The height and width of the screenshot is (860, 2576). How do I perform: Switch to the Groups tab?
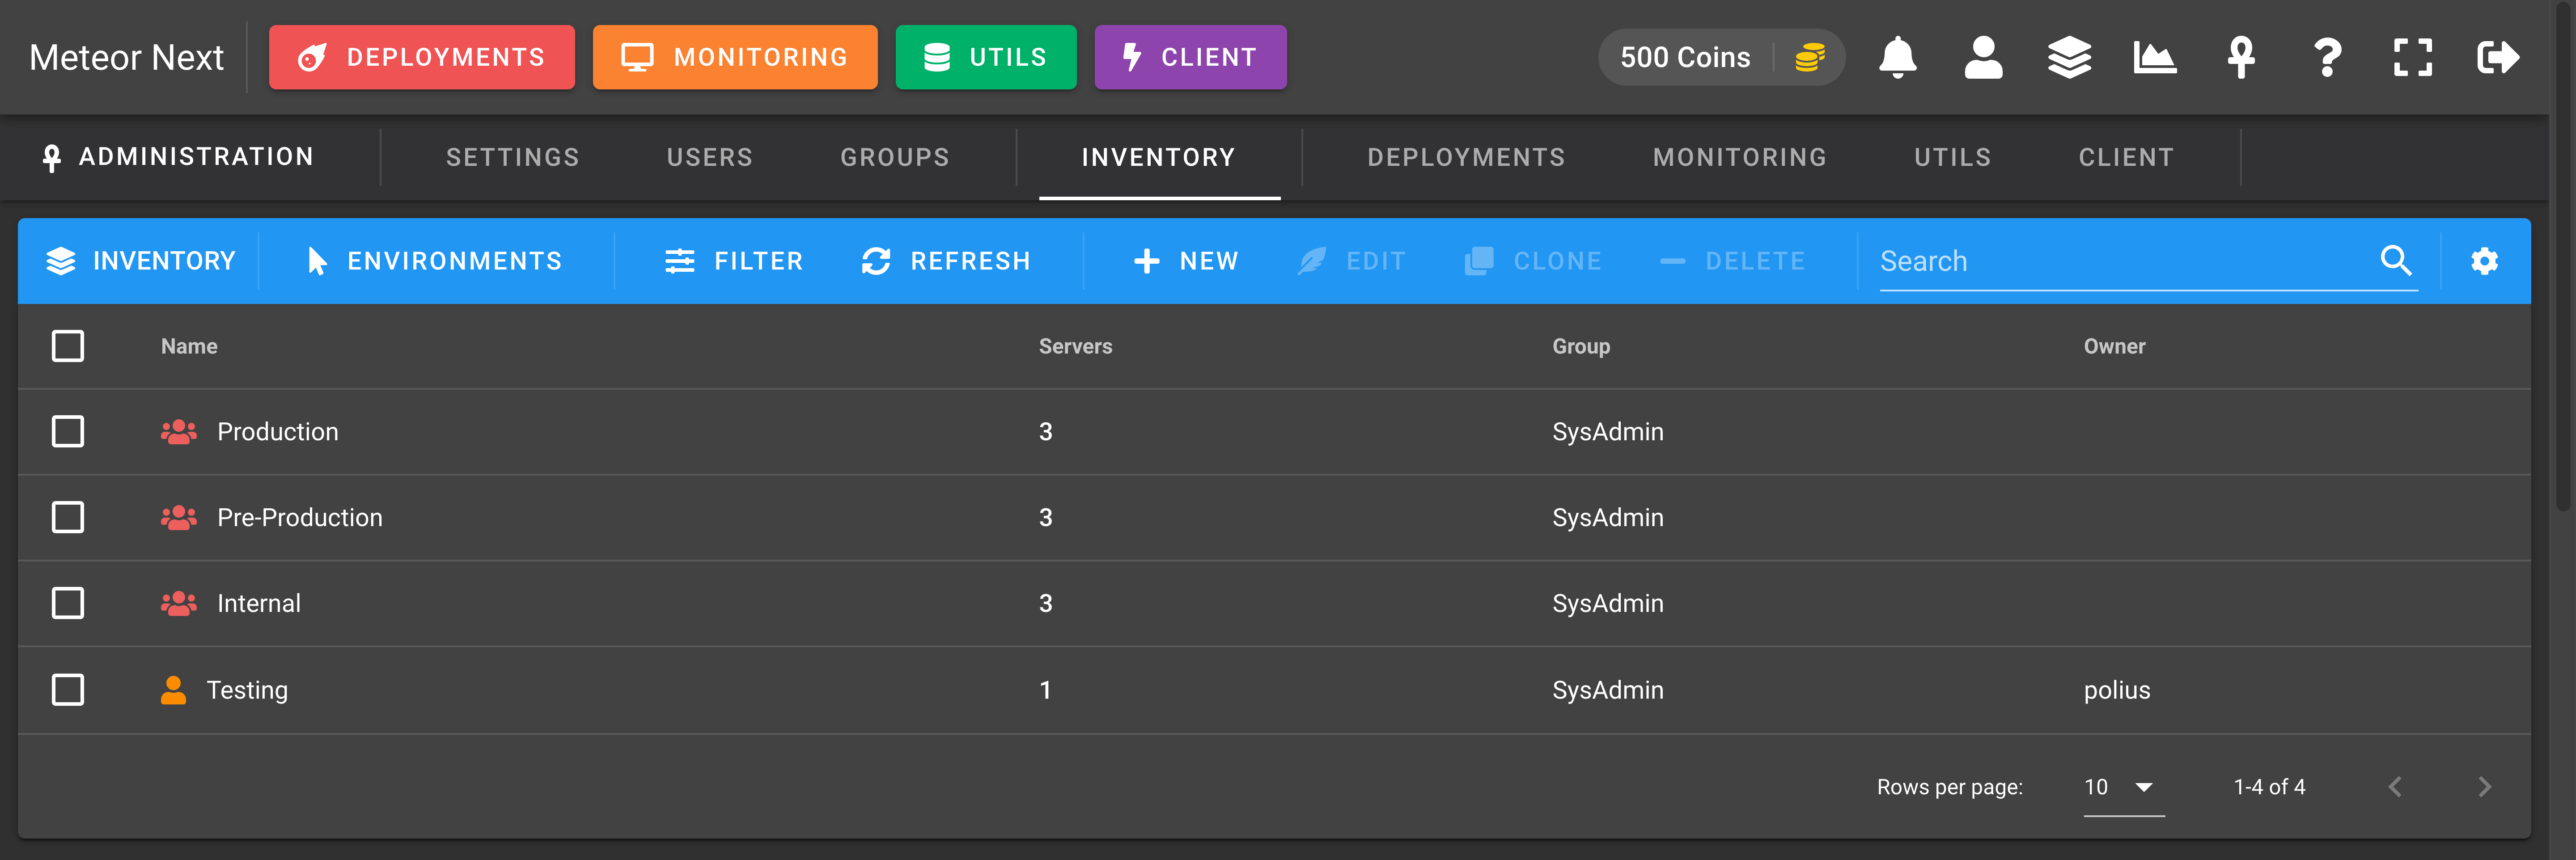tap(895, 157)
